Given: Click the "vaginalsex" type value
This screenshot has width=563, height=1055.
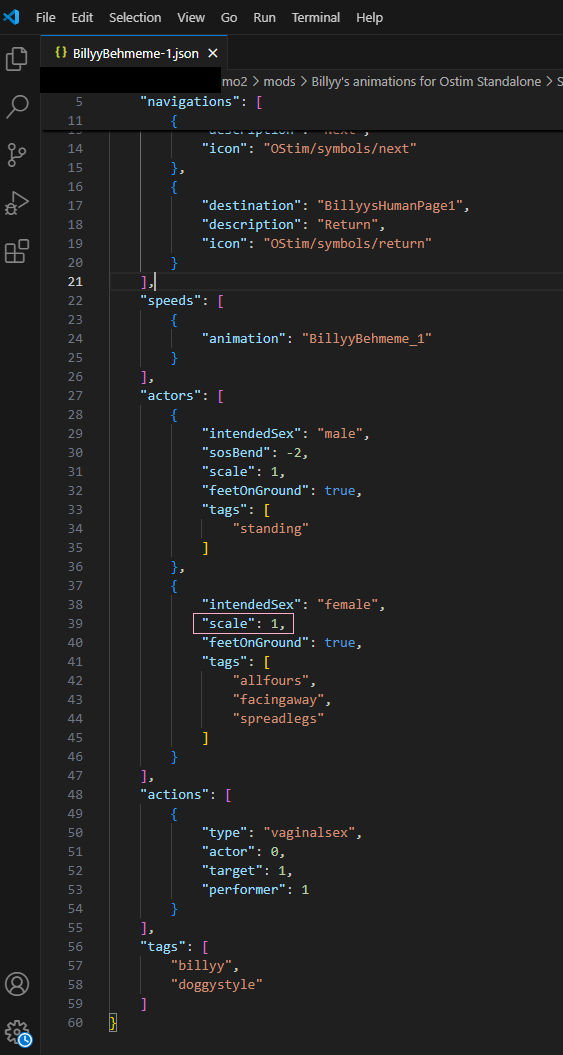Looking at the screenshot, I should (309, 832).
